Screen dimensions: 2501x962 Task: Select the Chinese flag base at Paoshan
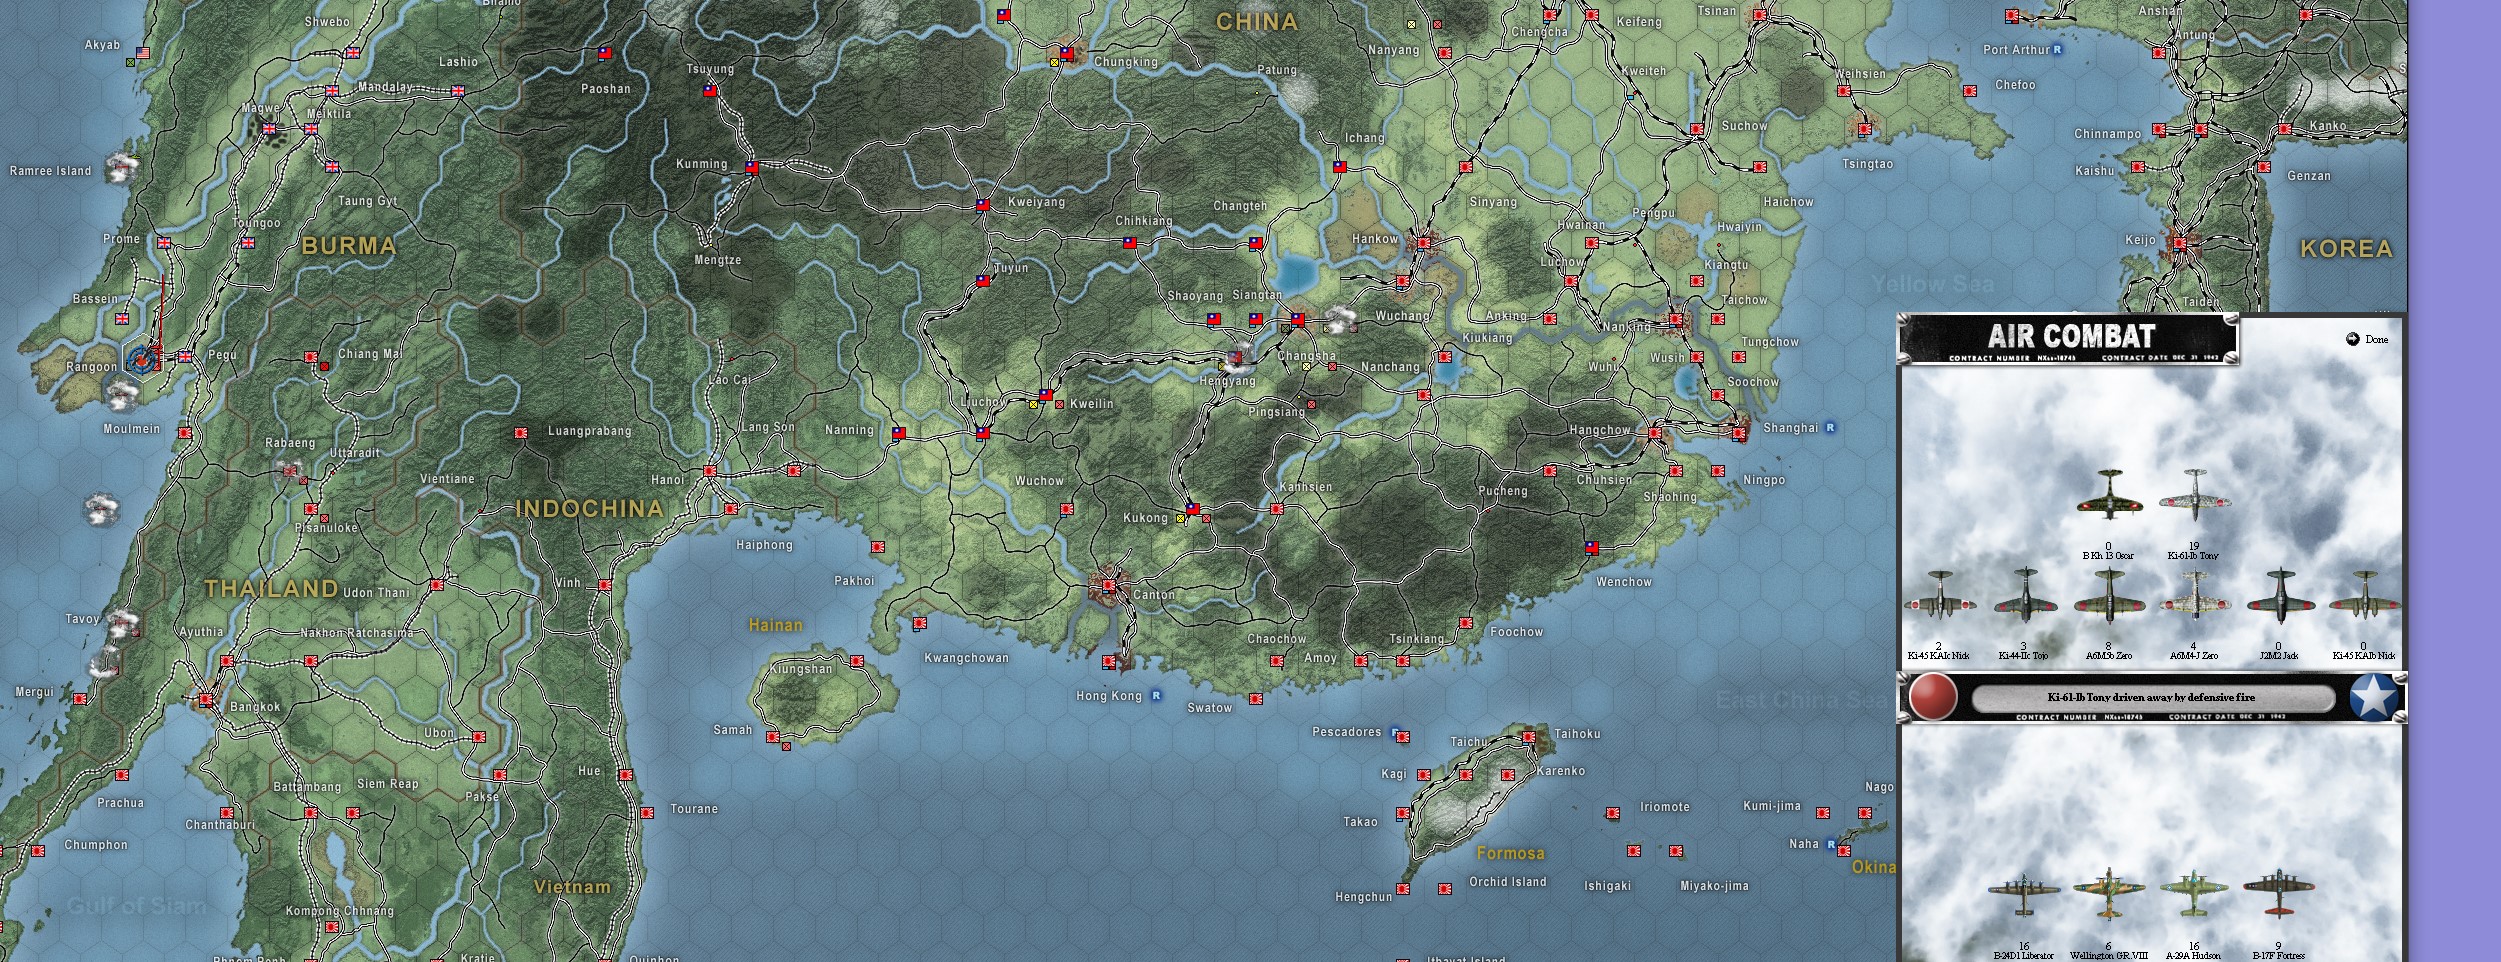coord(605,53)
